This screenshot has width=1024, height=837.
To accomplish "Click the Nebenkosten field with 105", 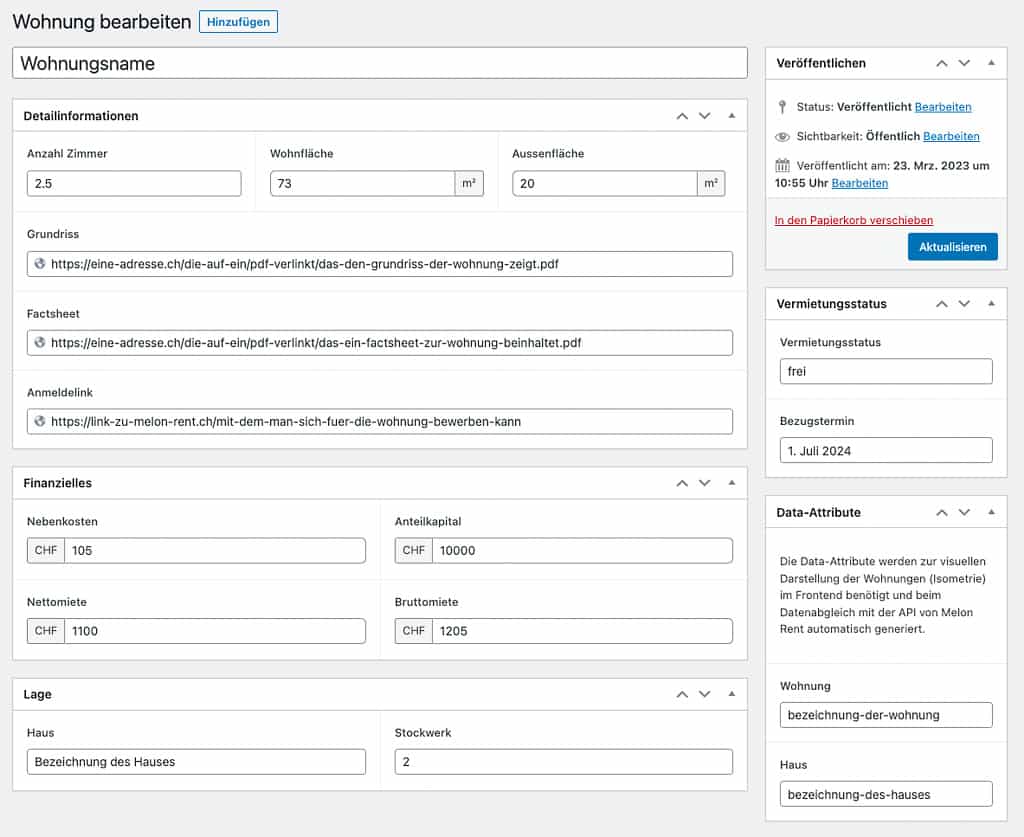I will (x=215, y=550).
